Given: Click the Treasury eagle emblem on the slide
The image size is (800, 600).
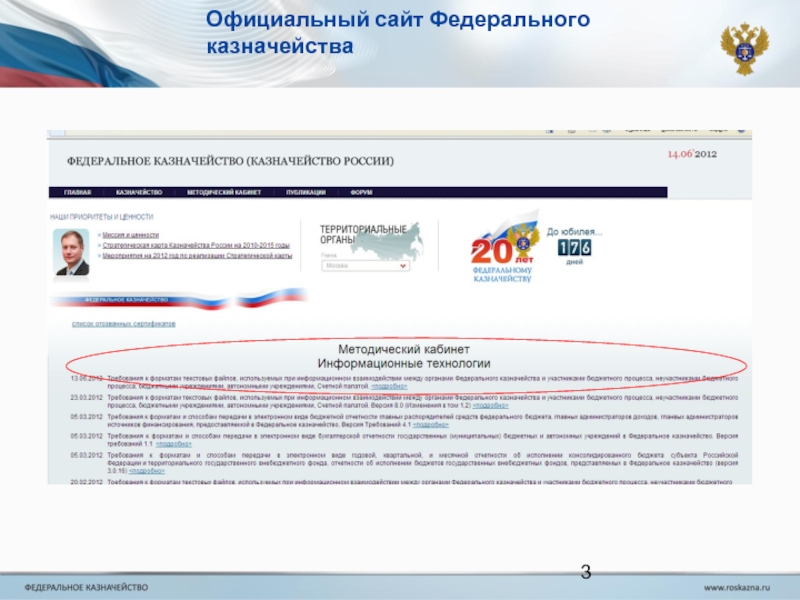Looking at the screenshot, I should (745, 49).
